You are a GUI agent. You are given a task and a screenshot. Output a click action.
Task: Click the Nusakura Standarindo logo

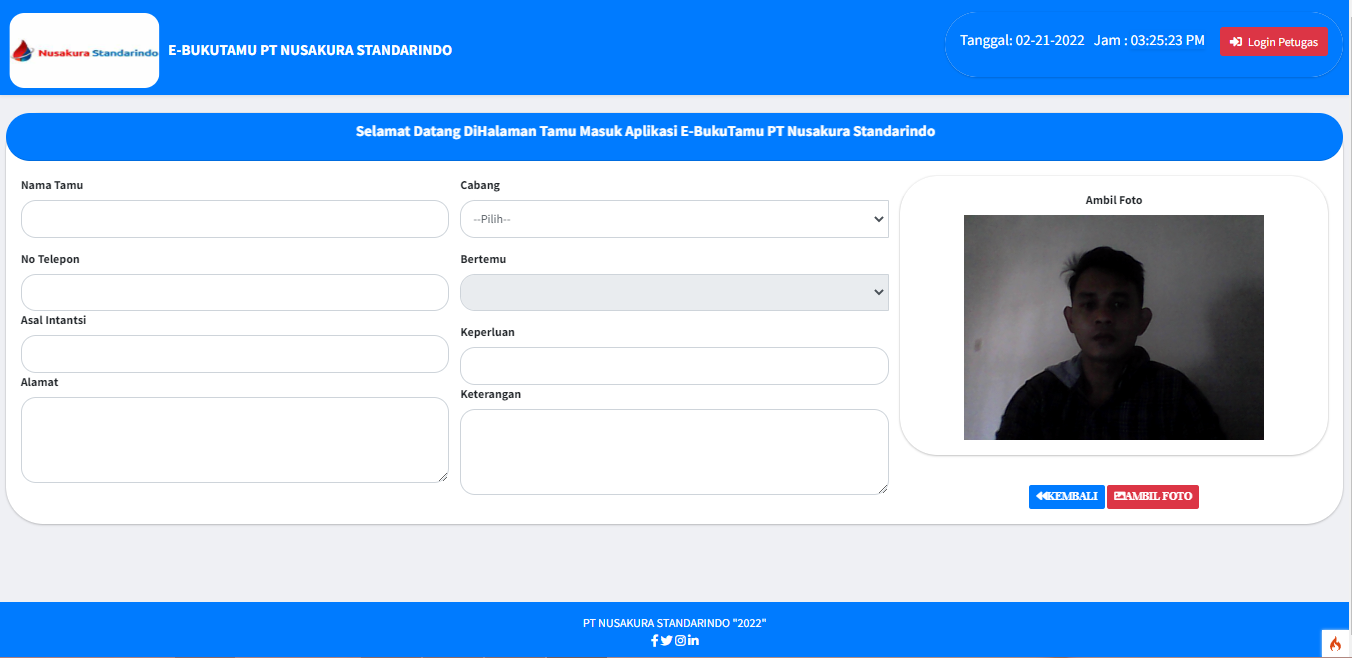pos(84,50)
